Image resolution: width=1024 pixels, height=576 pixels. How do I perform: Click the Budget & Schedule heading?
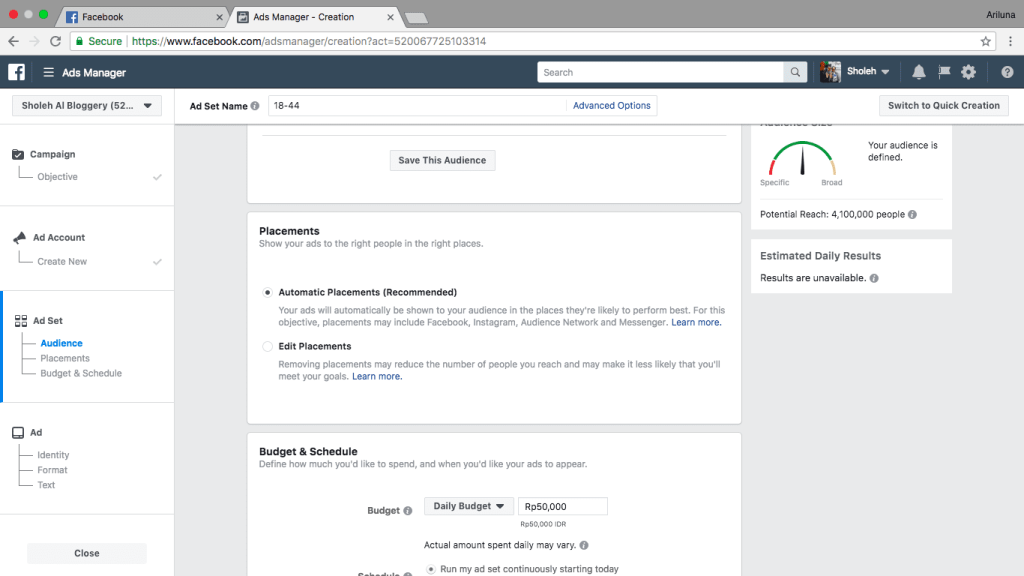308,452
